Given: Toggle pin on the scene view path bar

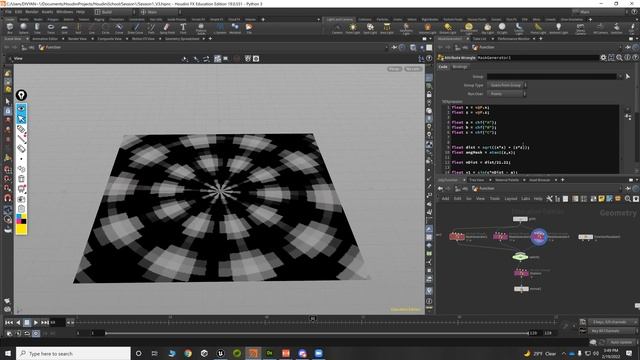Looking at the screenshot, I should coord(394,47).
